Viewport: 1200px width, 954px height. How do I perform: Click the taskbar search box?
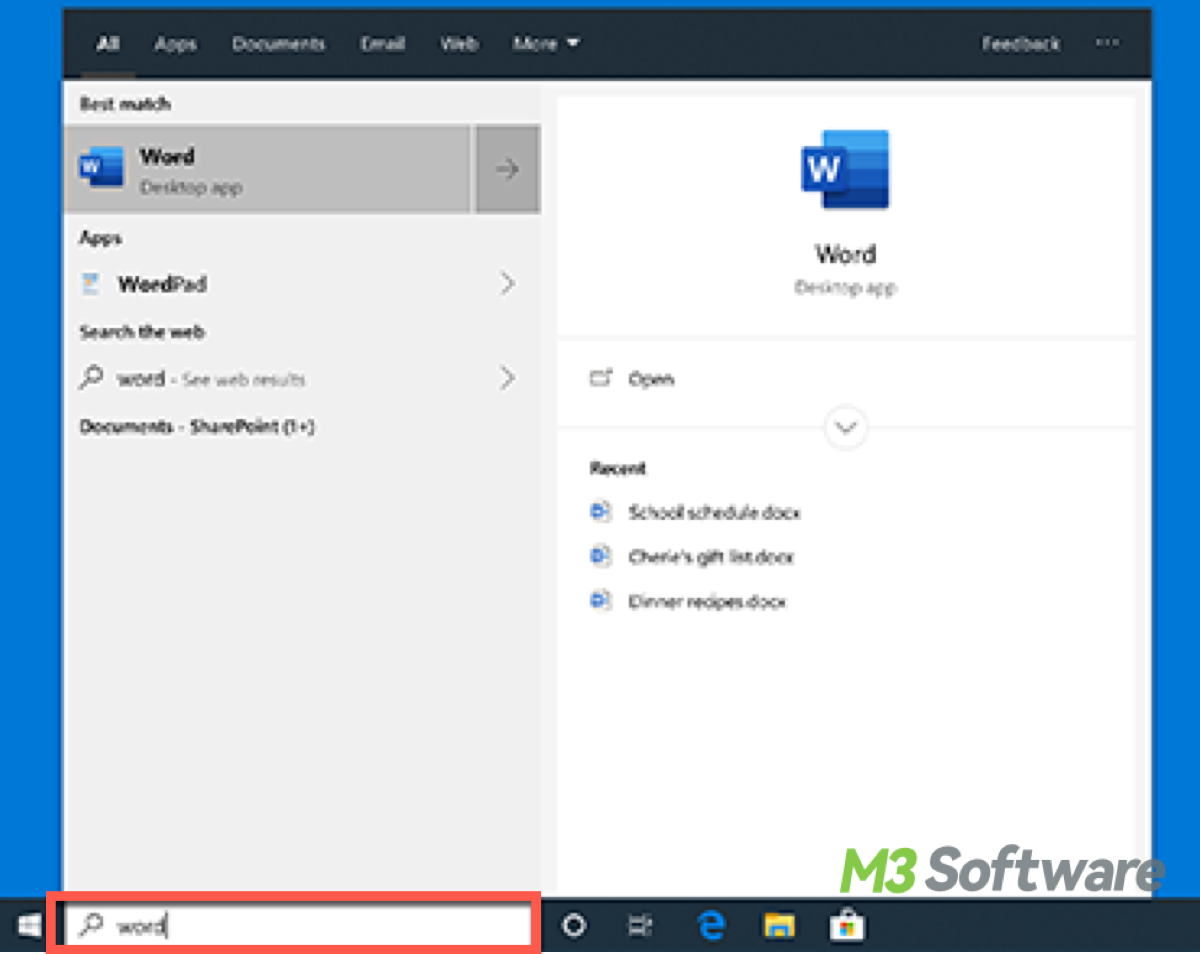tap(298, 926)
